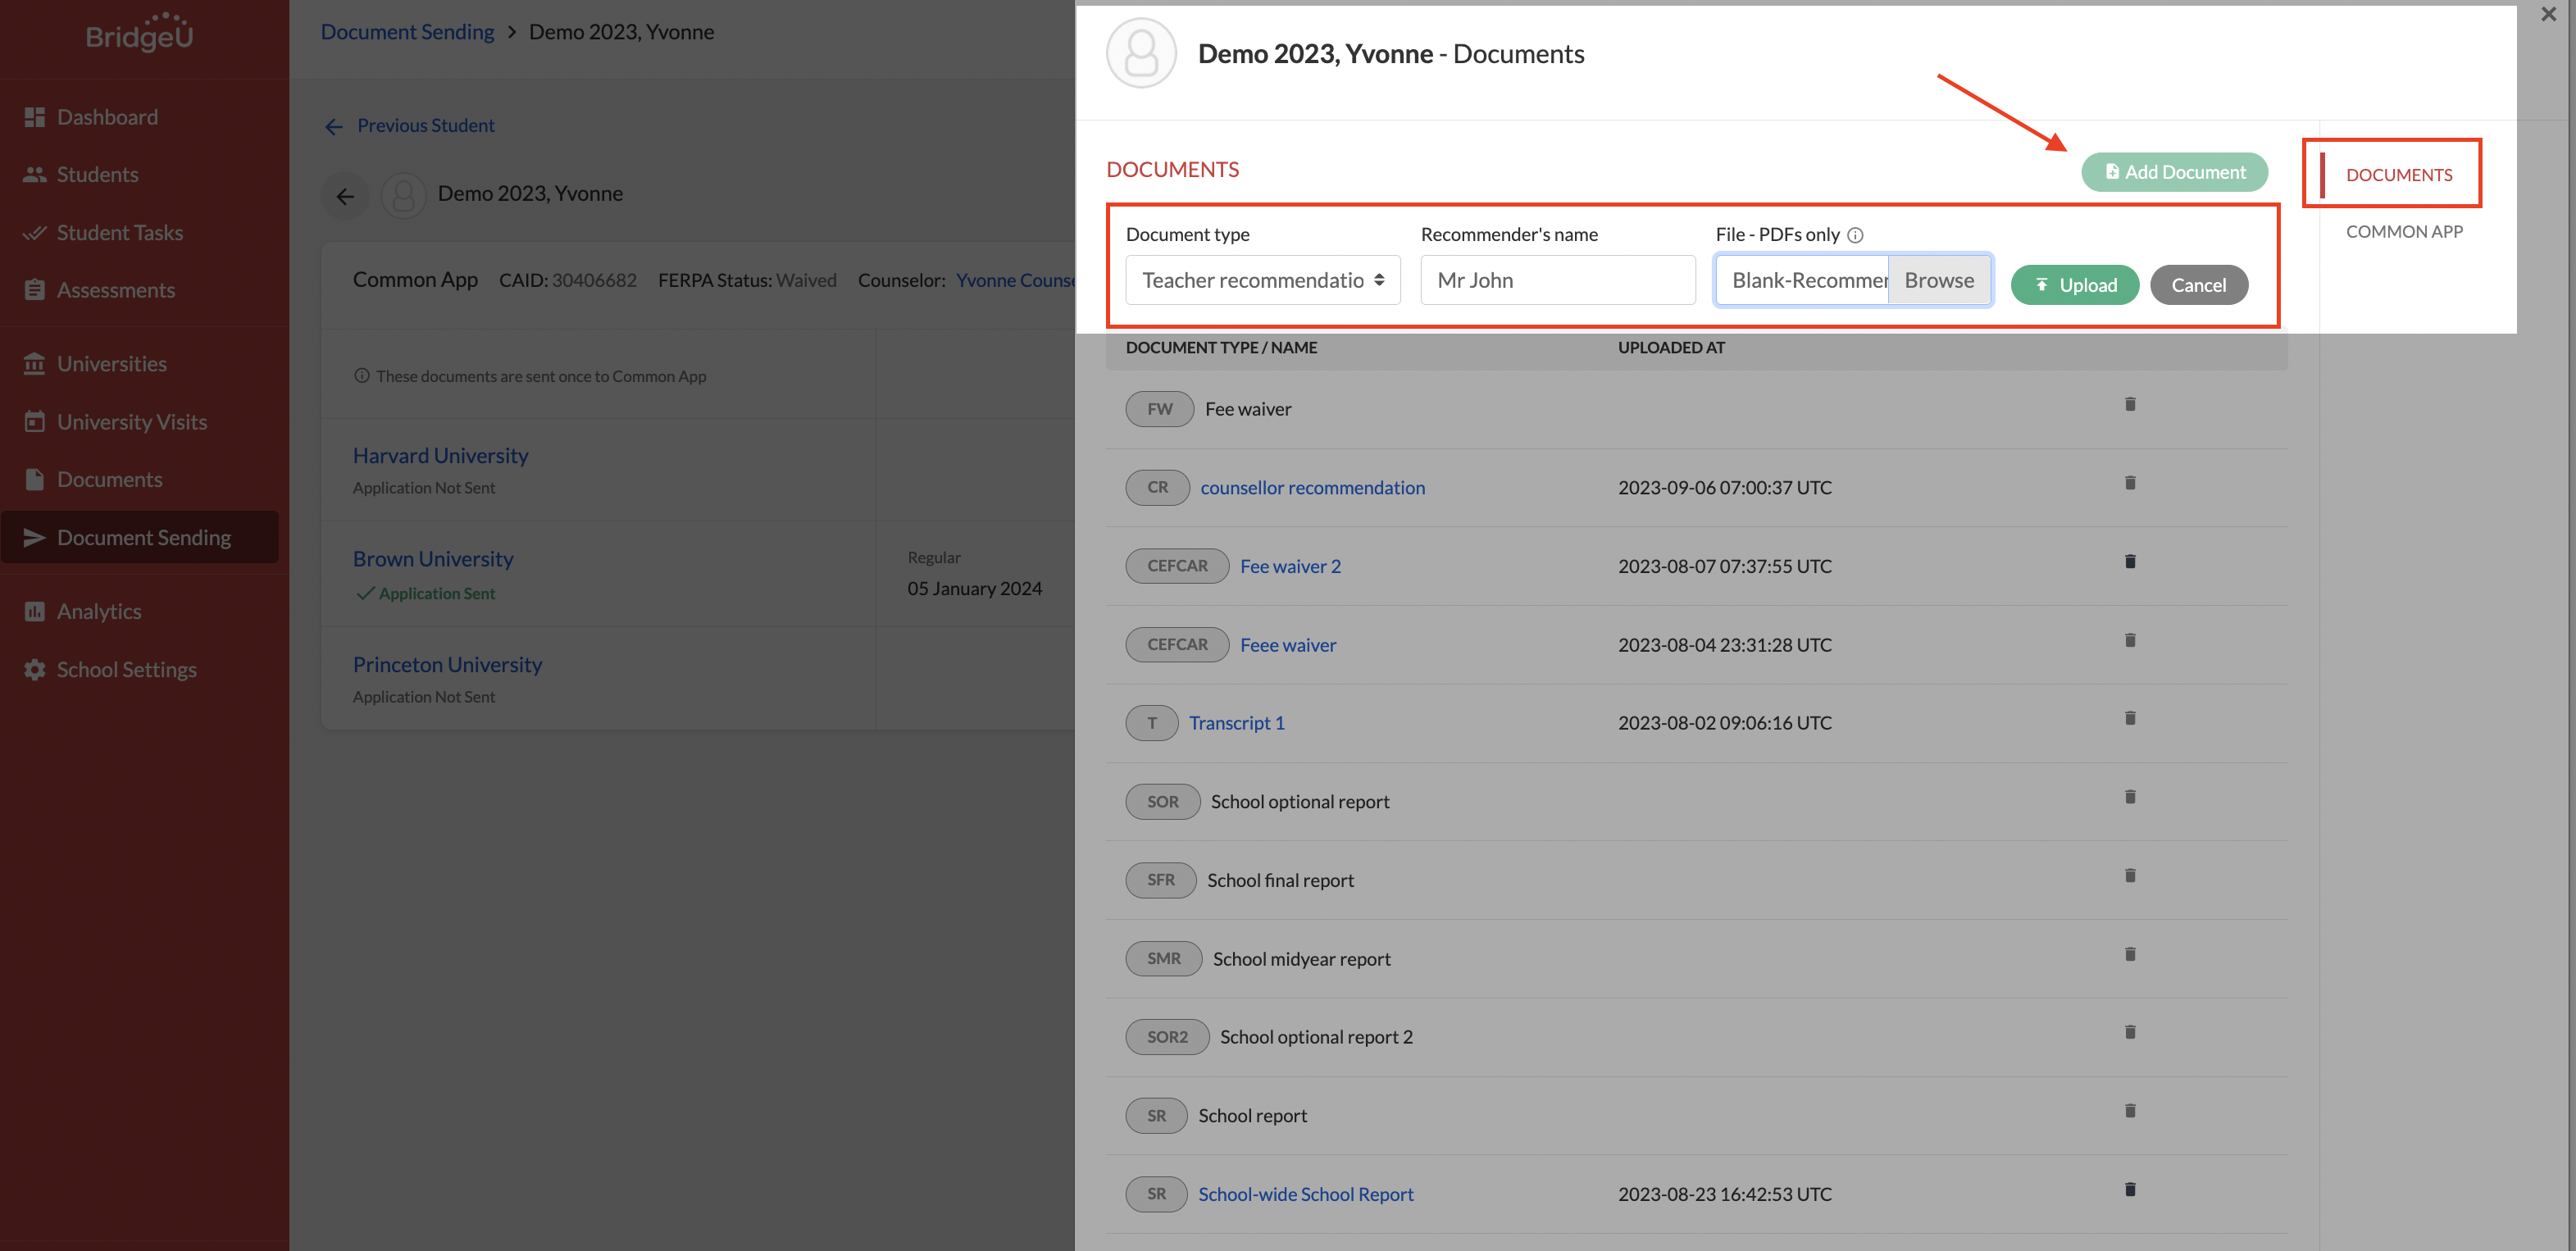
Task: Delete the Feee waiver document
Action: coord(2130,640)
